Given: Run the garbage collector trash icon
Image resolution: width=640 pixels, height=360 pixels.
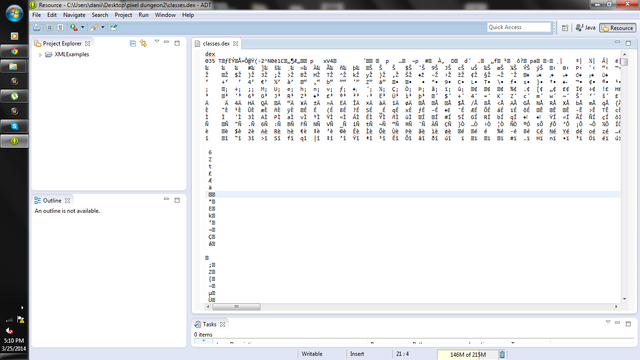Looking at the screenshot, I should [502, 355].
